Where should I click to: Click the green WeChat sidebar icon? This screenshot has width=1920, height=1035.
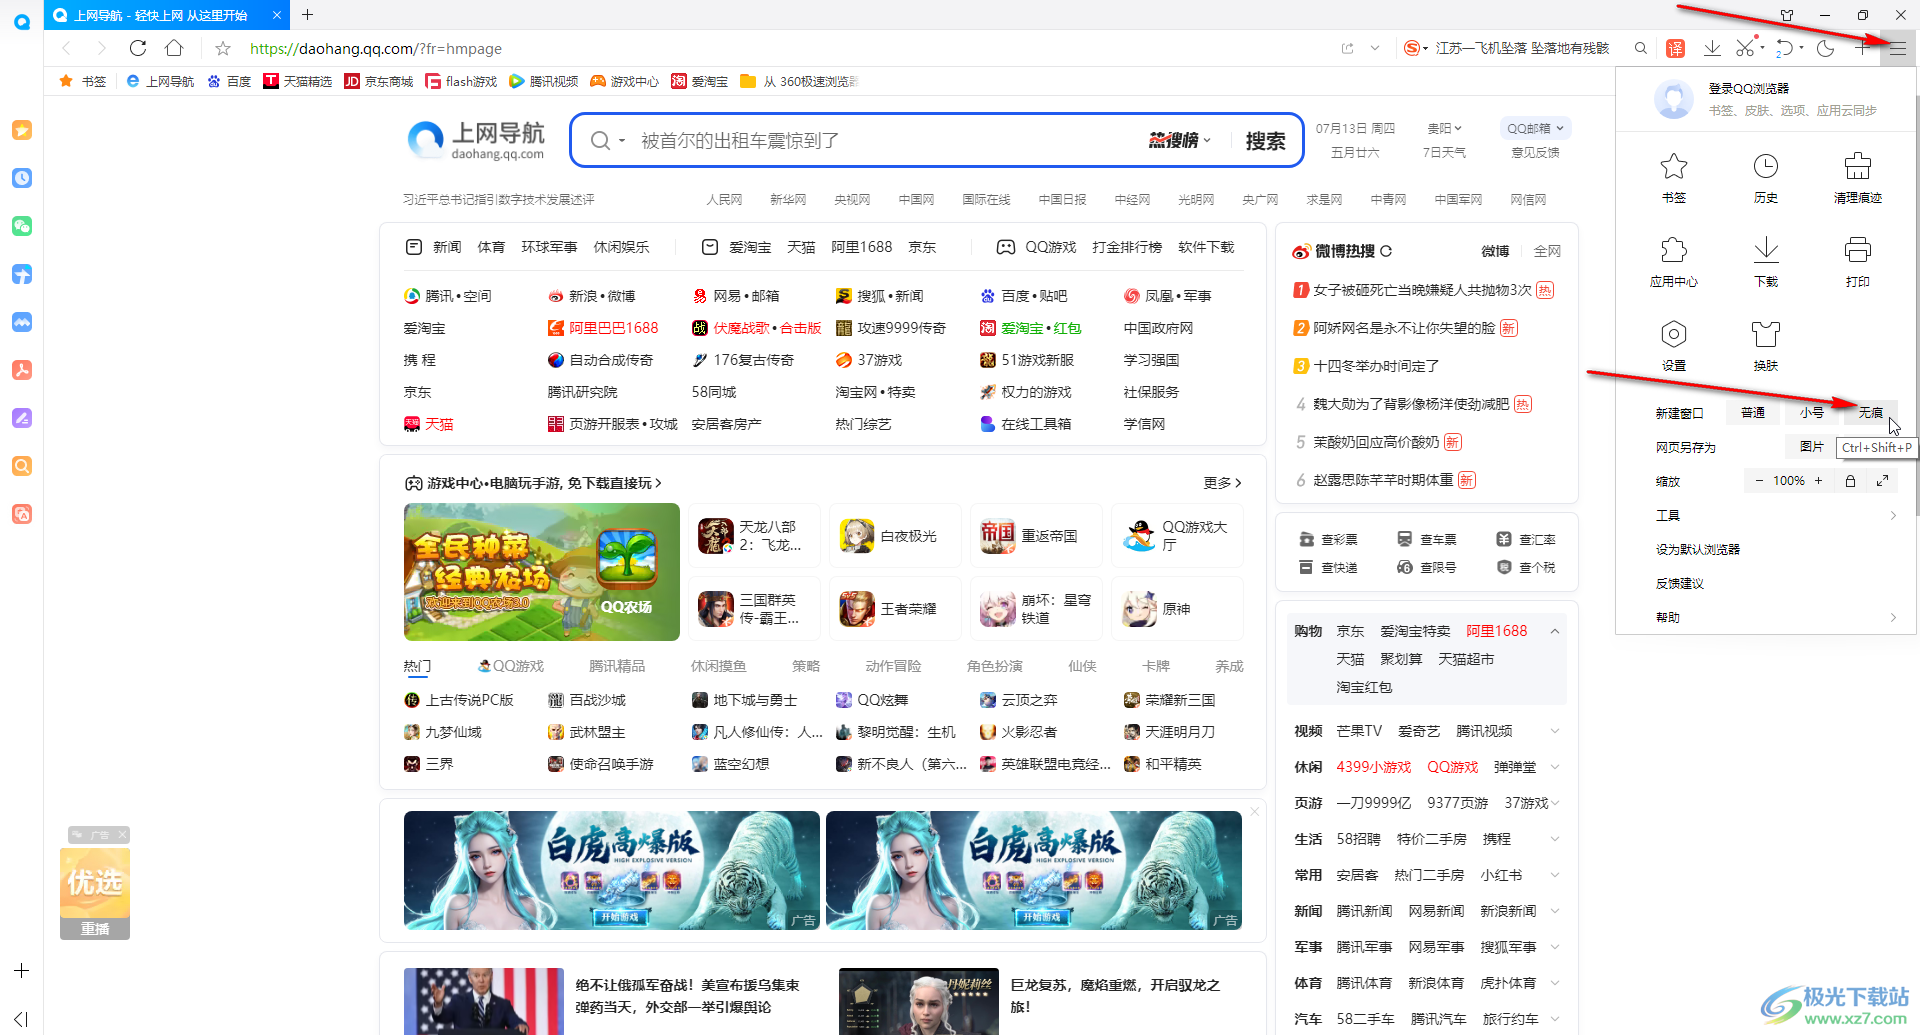tap(22, 226)
